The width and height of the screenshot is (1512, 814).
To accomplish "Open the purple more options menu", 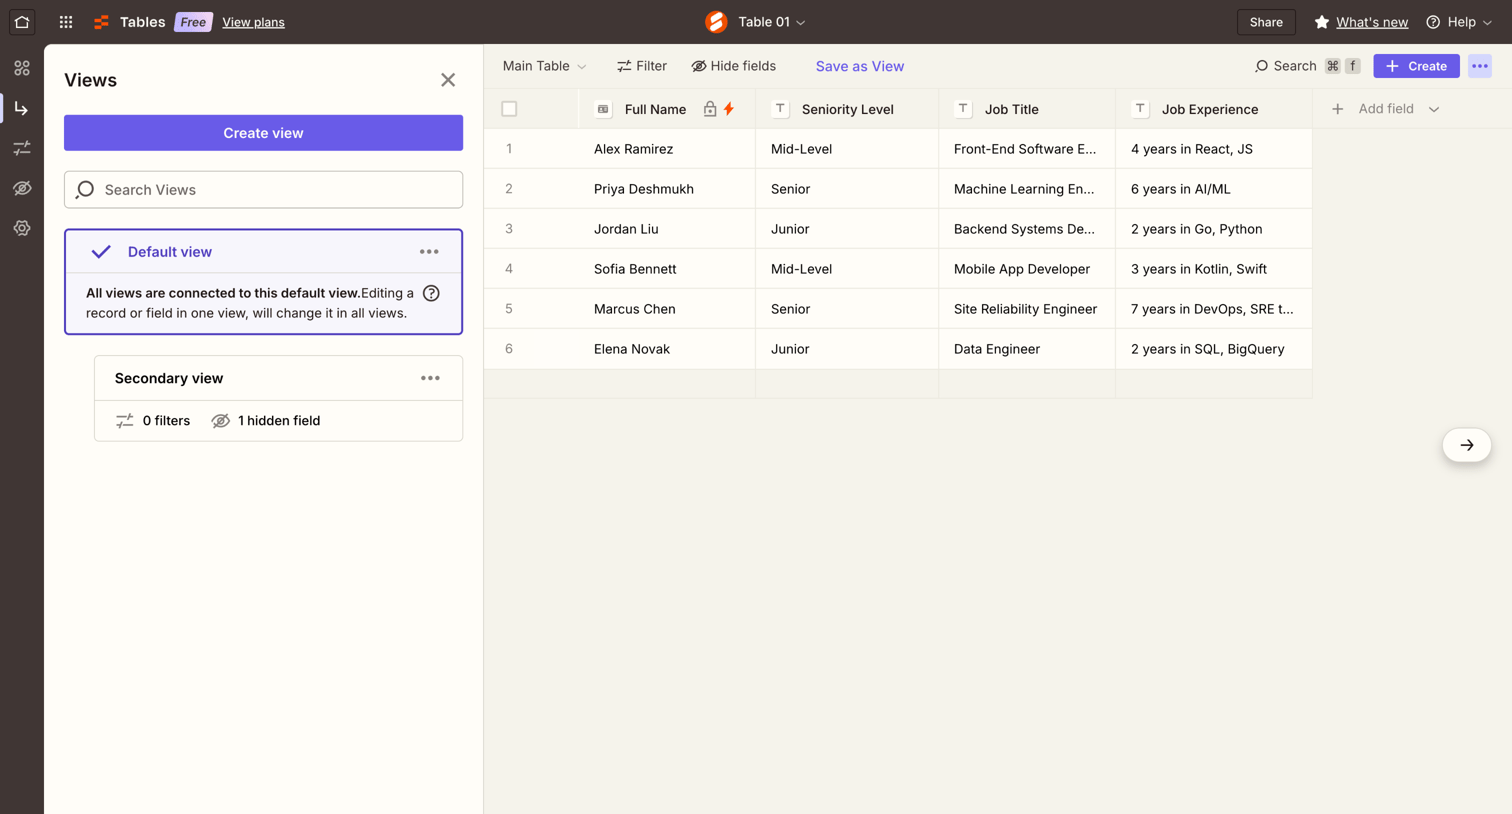I will tap(1480, 66).
